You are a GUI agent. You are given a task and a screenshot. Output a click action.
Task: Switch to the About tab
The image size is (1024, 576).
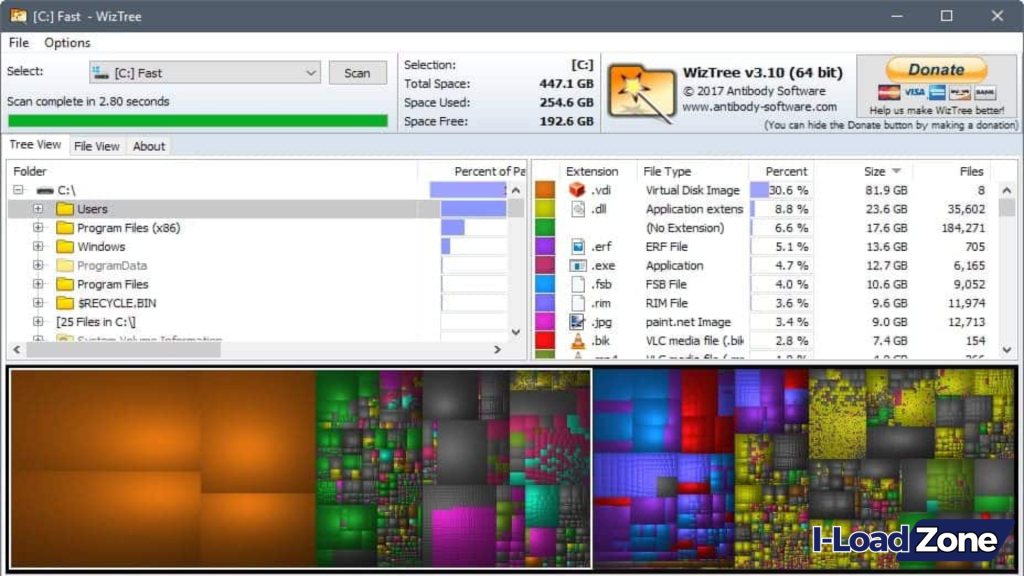(148, 146)
